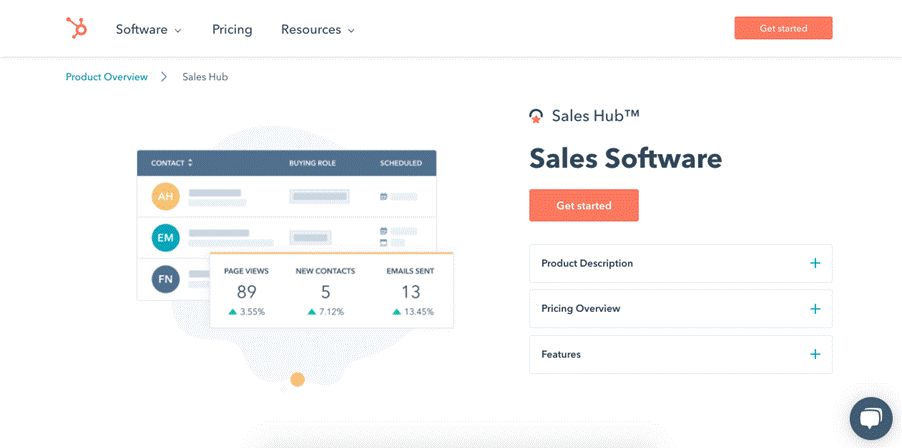Click the New Contacts value 5
902x448 pixels.
326,292
